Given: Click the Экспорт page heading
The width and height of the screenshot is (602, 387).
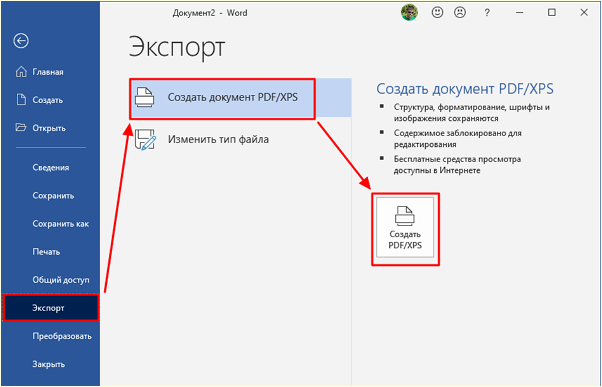Looking at the screenshot, I should pyautogui.click(x=177, y=48).
